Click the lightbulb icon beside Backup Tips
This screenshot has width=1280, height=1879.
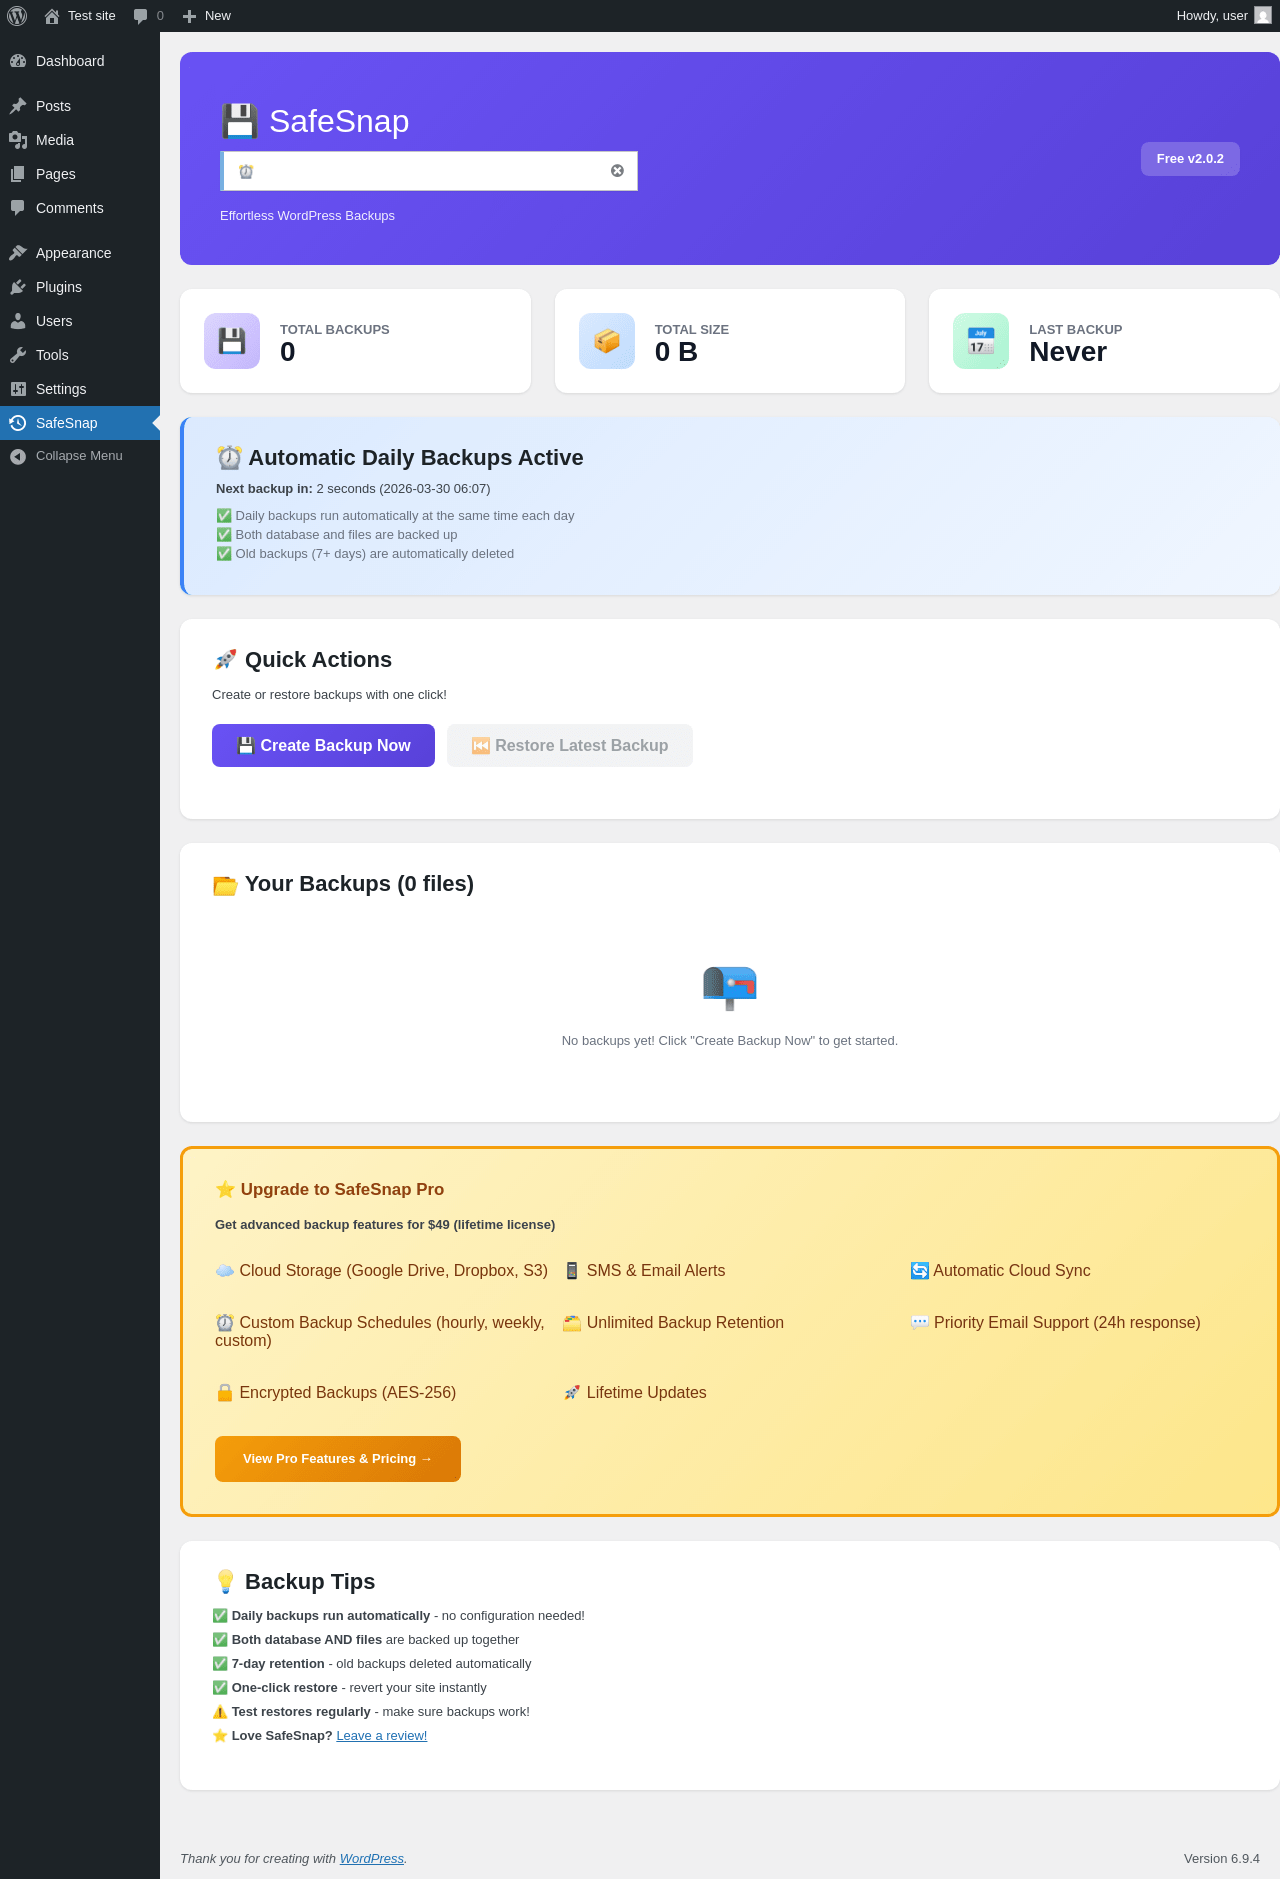(225, 1582)
